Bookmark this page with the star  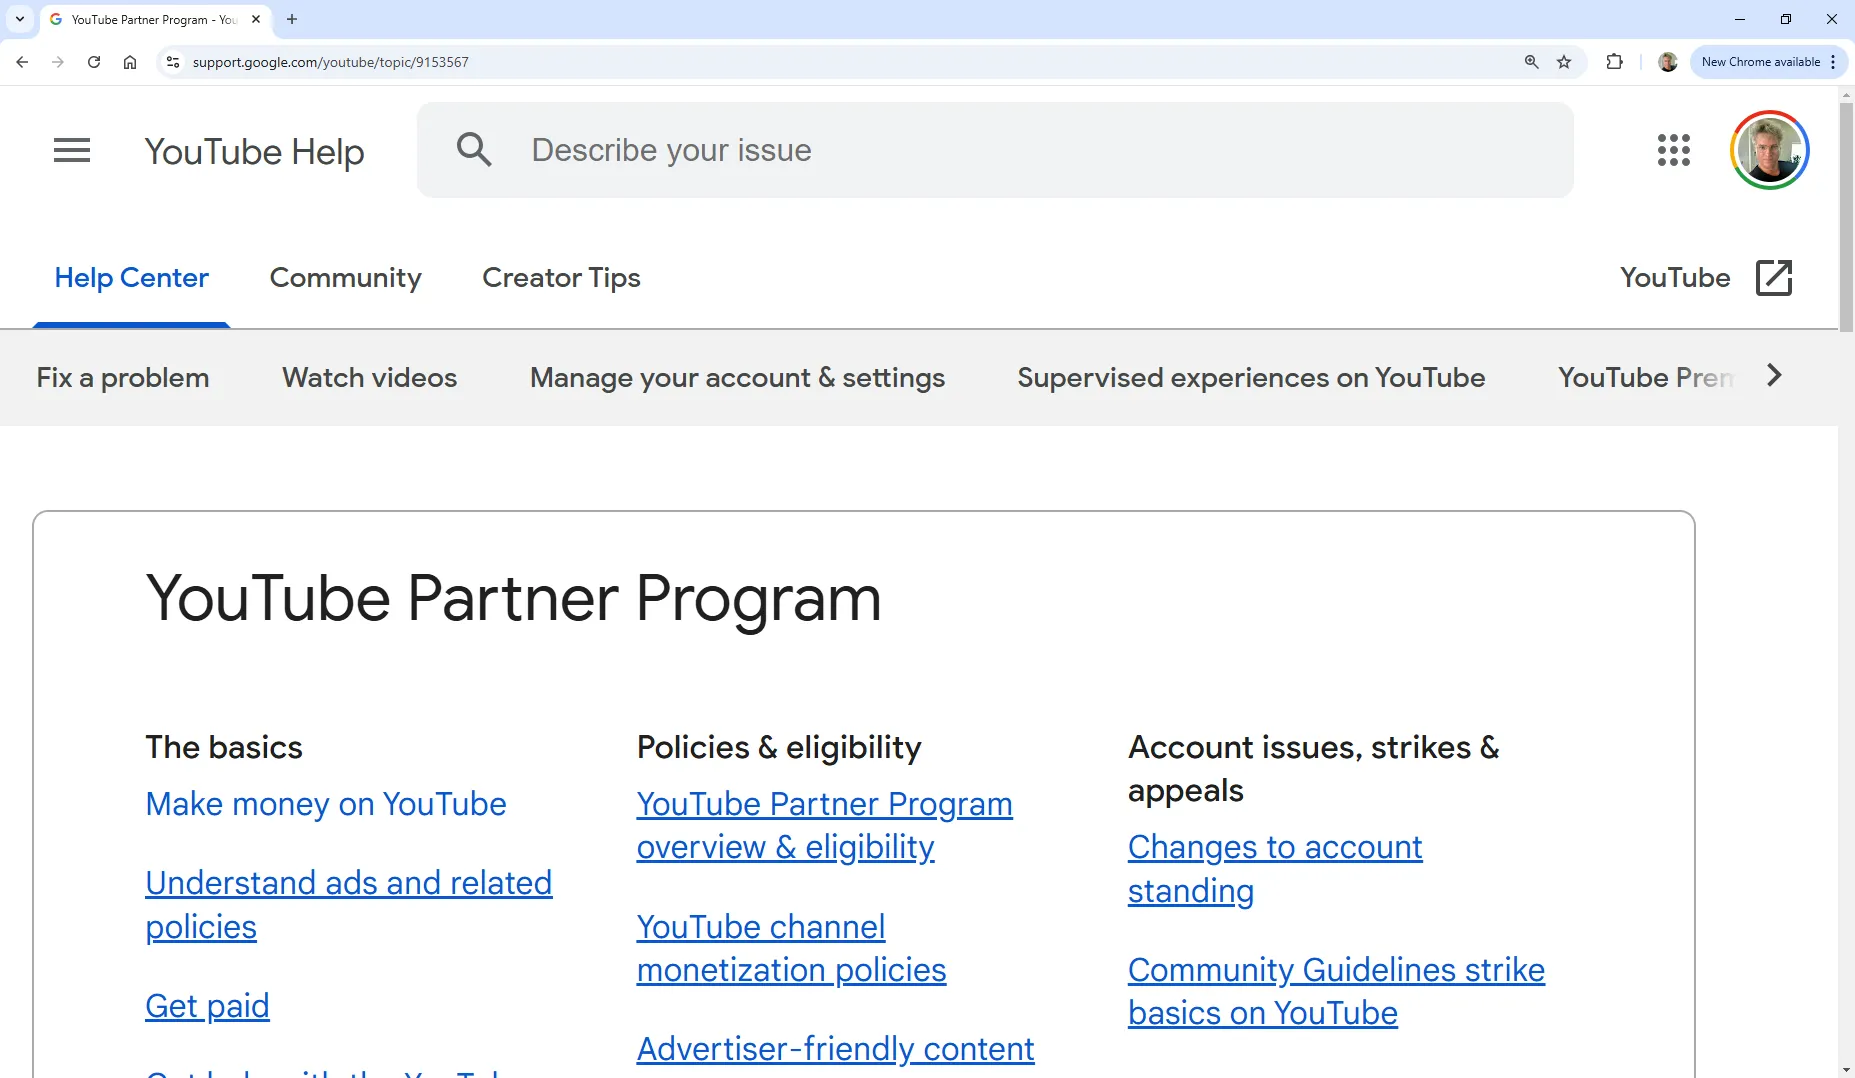1564,62
